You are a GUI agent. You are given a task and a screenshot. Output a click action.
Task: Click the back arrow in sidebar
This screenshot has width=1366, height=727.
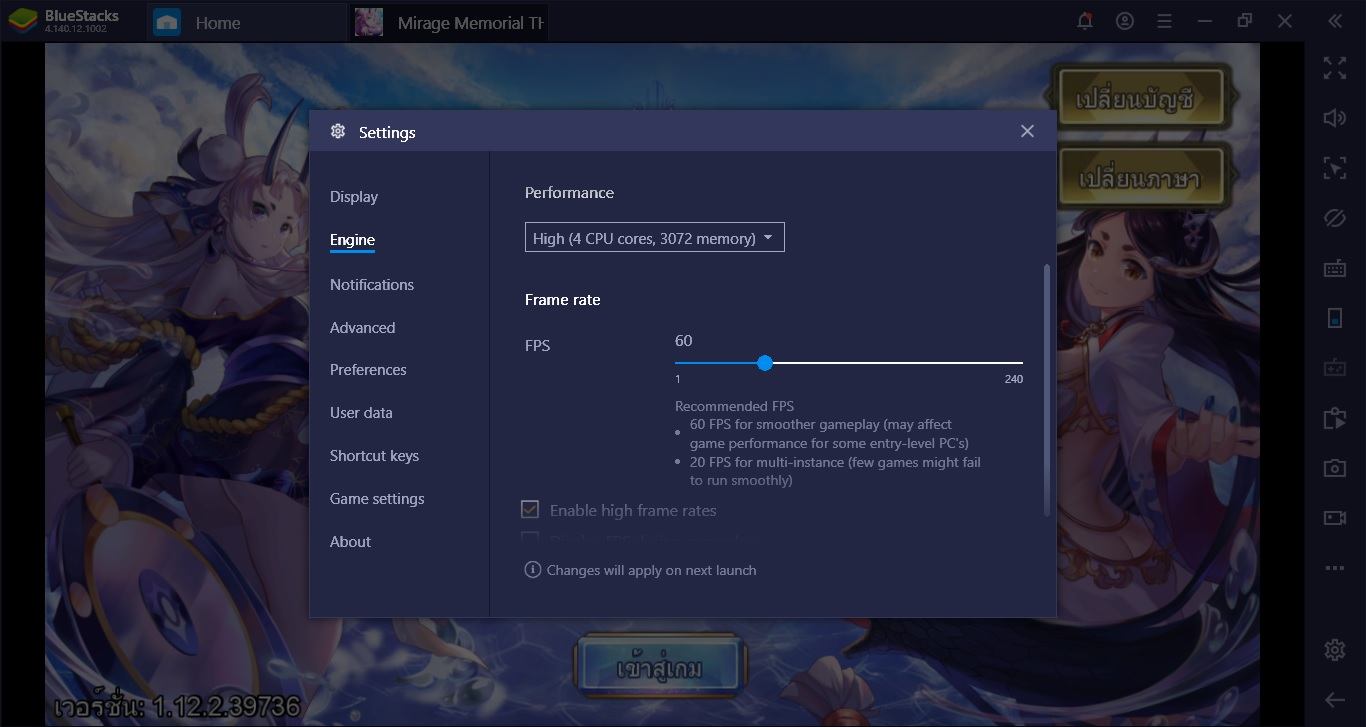tap(1335, 700)
